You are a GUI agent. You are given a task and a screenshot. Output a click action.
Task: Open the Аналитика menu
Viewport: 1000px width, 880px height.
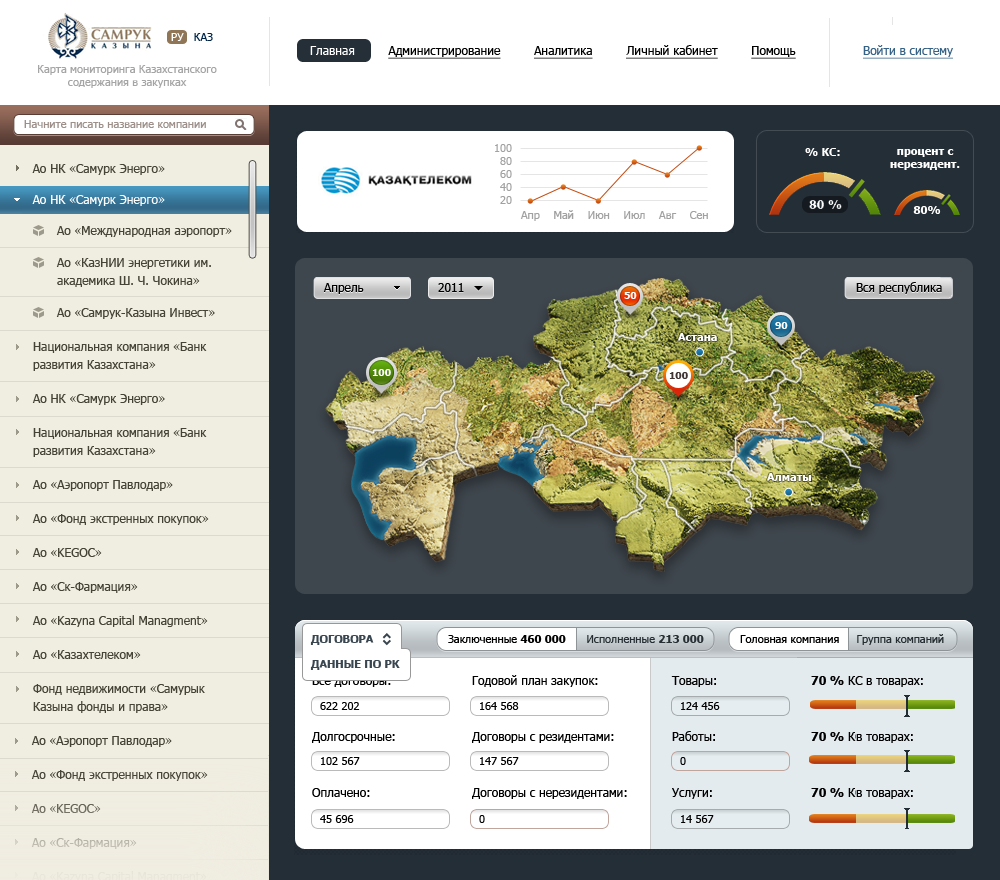562,51
